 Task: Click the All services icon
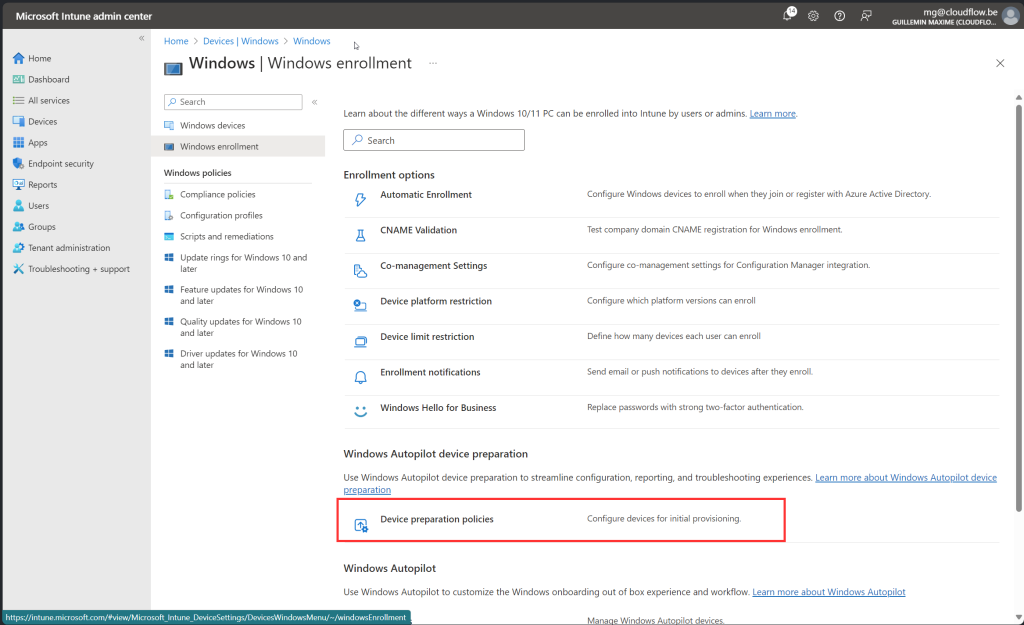click(18, 101)
